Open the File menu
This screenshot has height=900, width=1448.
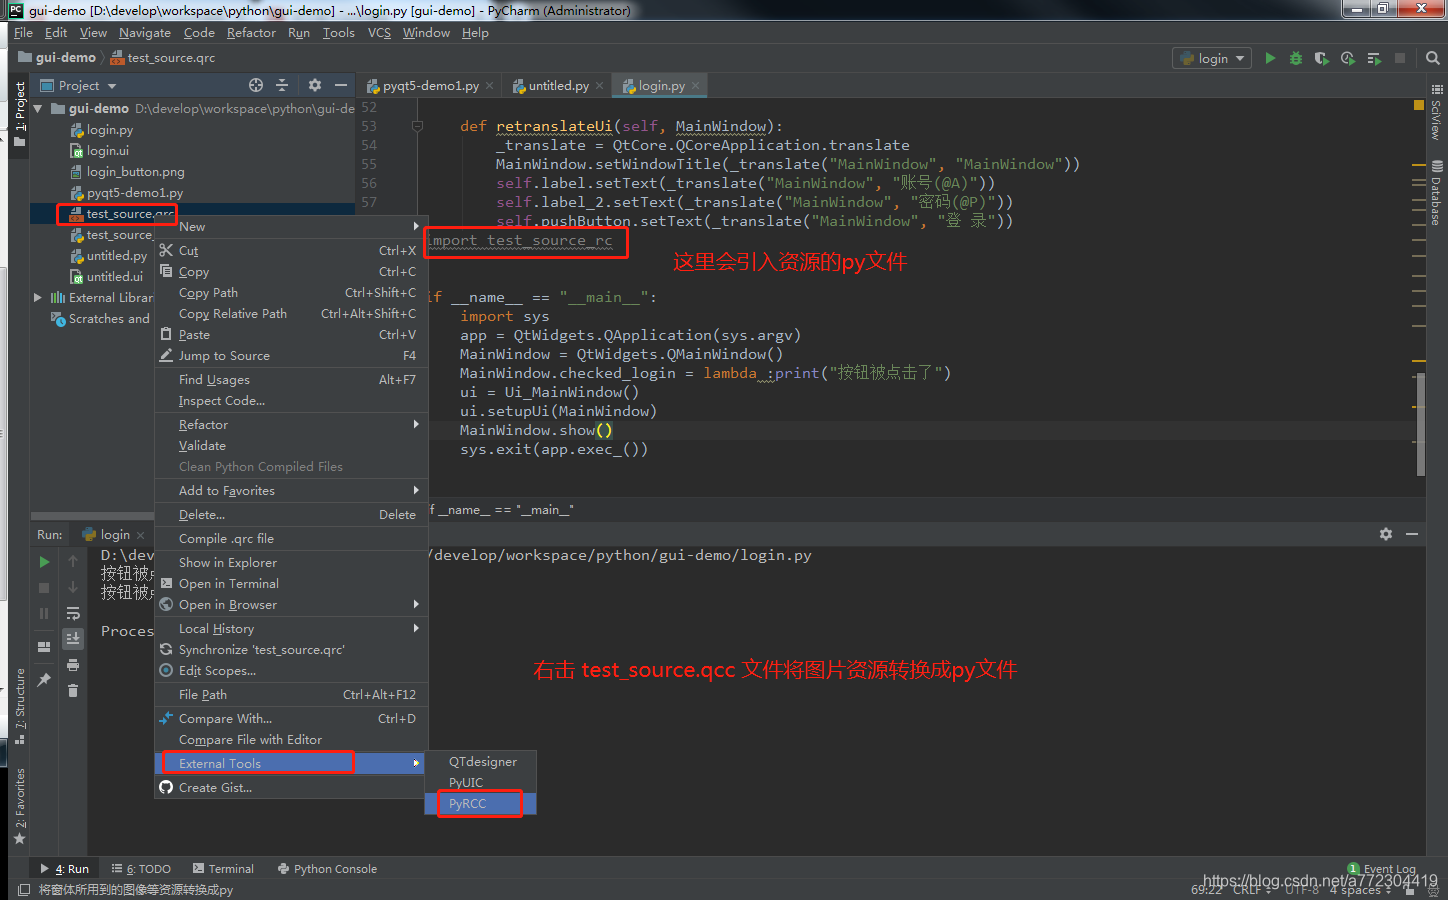pyautogui.click(x=24, y=33)
